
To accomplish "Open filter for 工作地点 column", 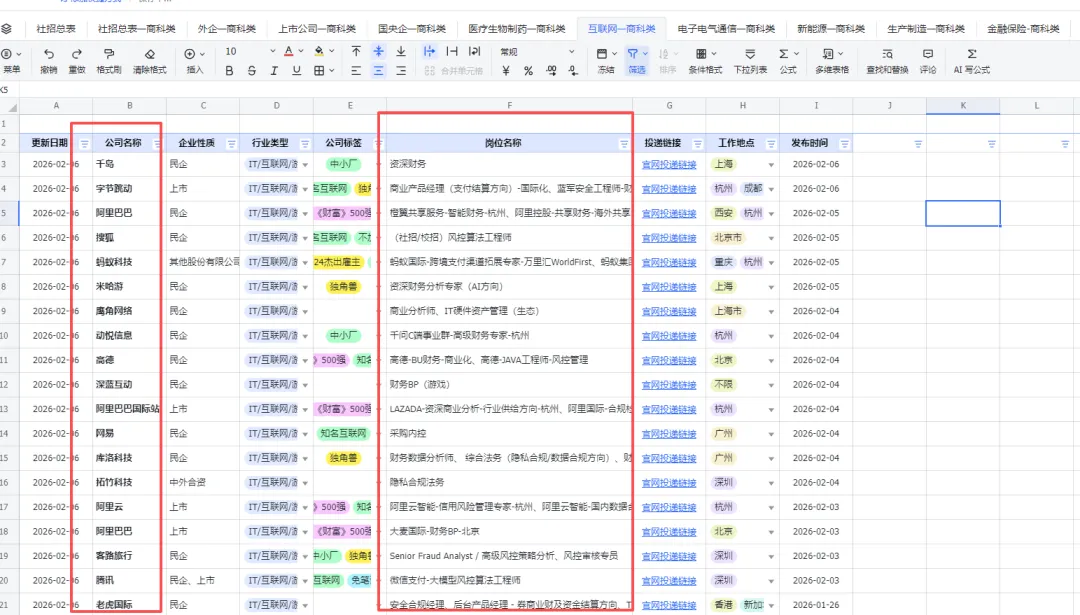I will [771, 144].
